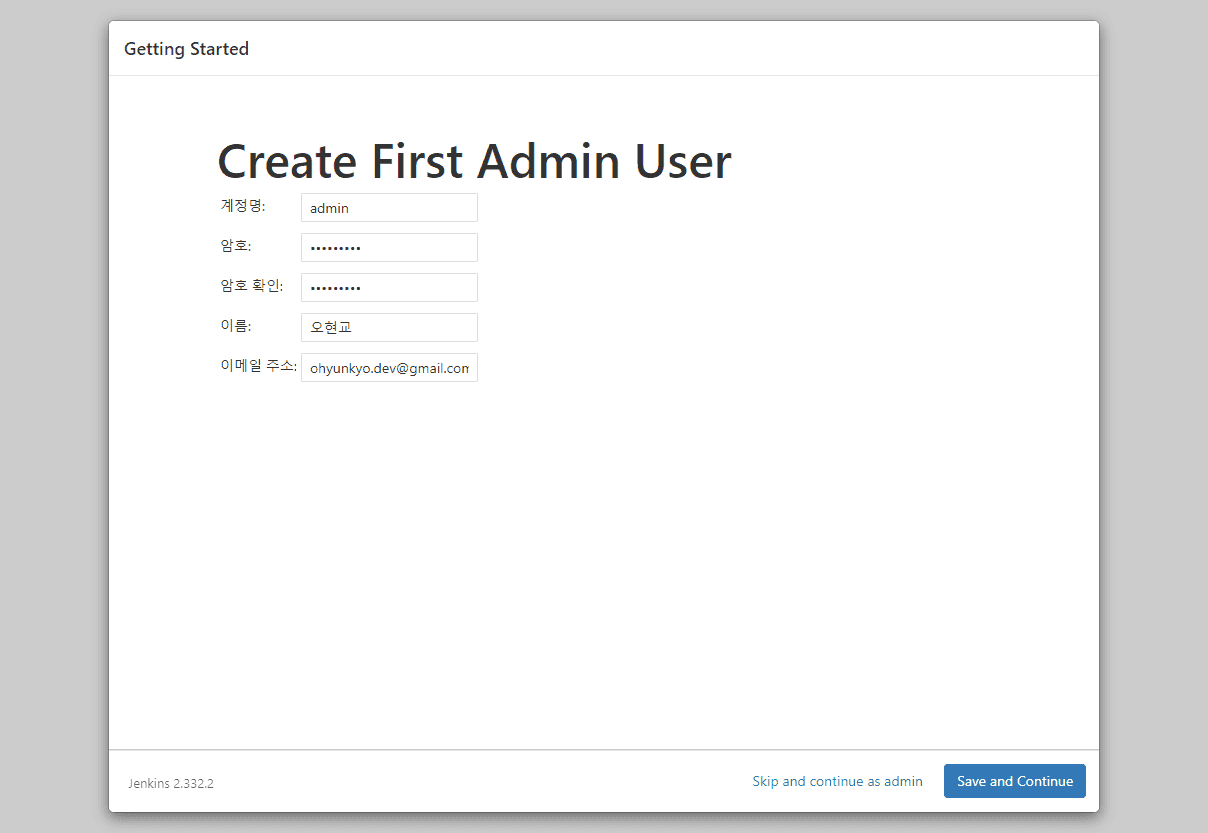Focus the 계정명 field containing admin

(x=389, y=208)
